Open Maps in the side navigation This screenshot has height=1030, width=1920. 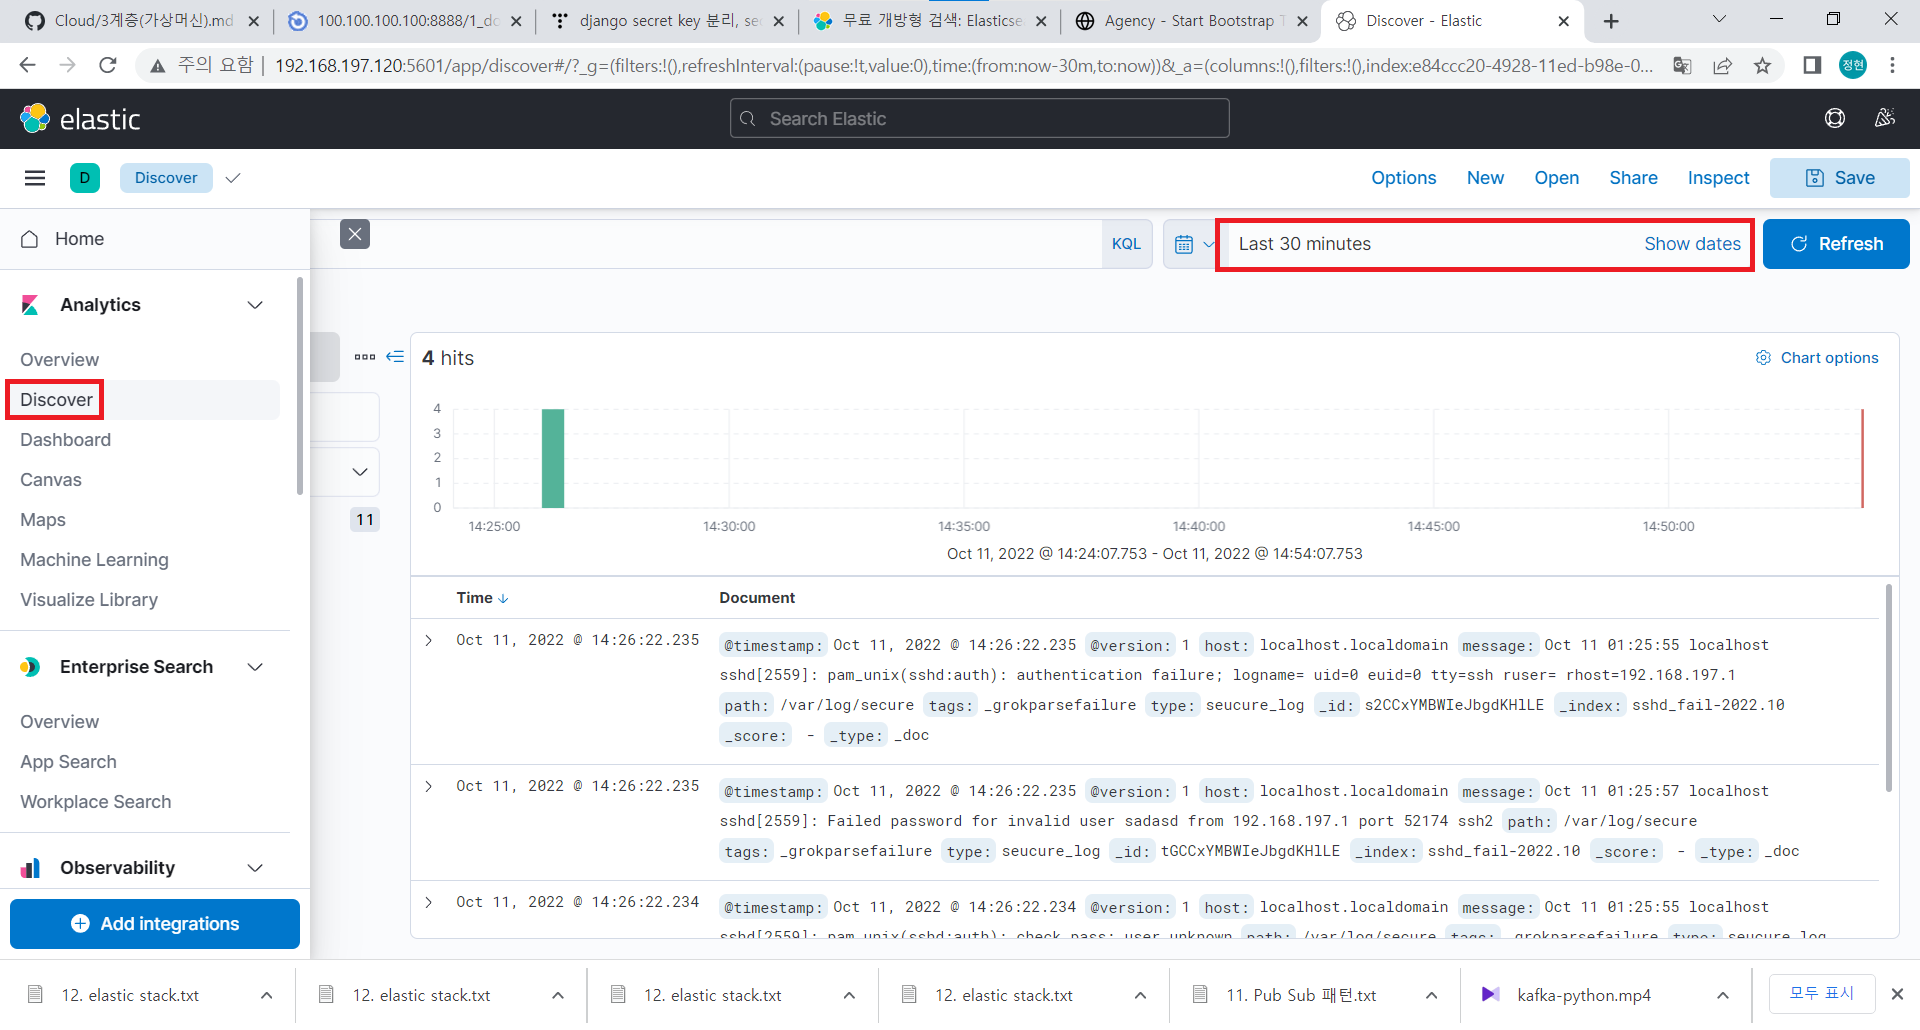(x=43, y=520)
